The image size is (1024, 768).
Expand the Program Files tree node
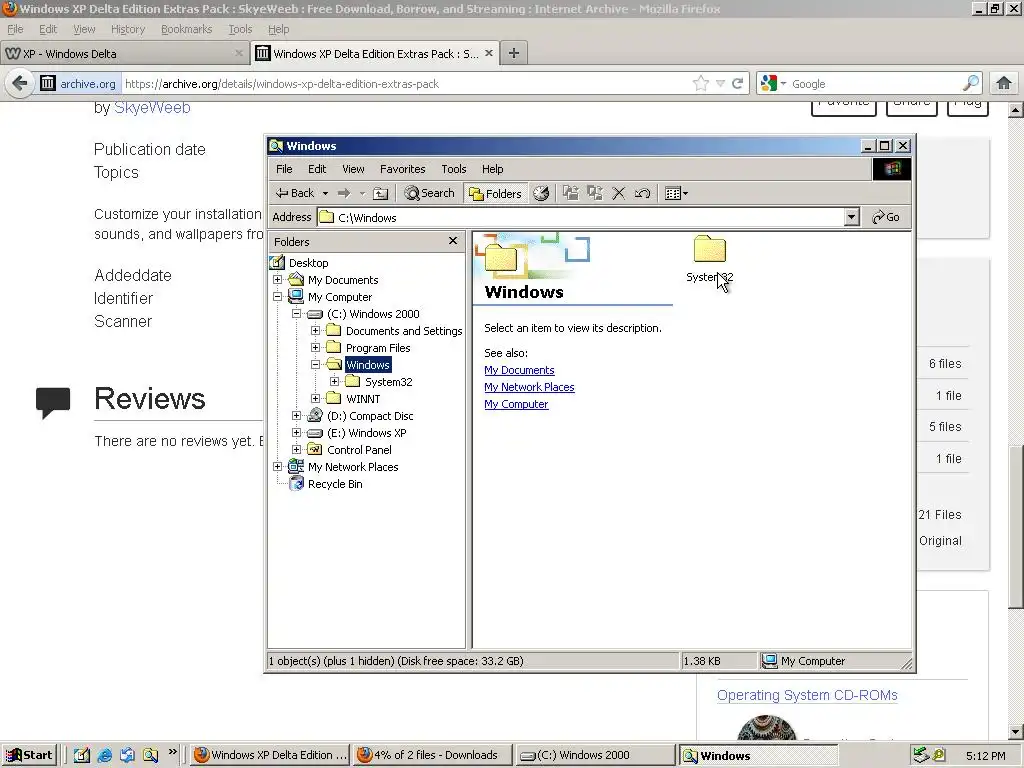point(315,347)
